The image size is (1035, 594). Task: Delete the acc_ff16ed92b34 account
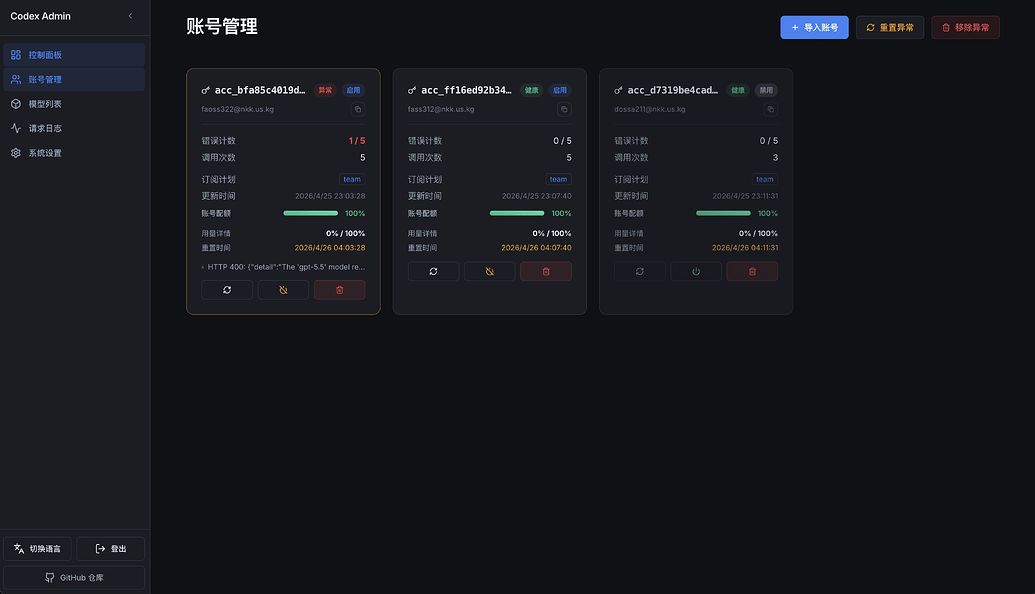click(x=545, y=271)
